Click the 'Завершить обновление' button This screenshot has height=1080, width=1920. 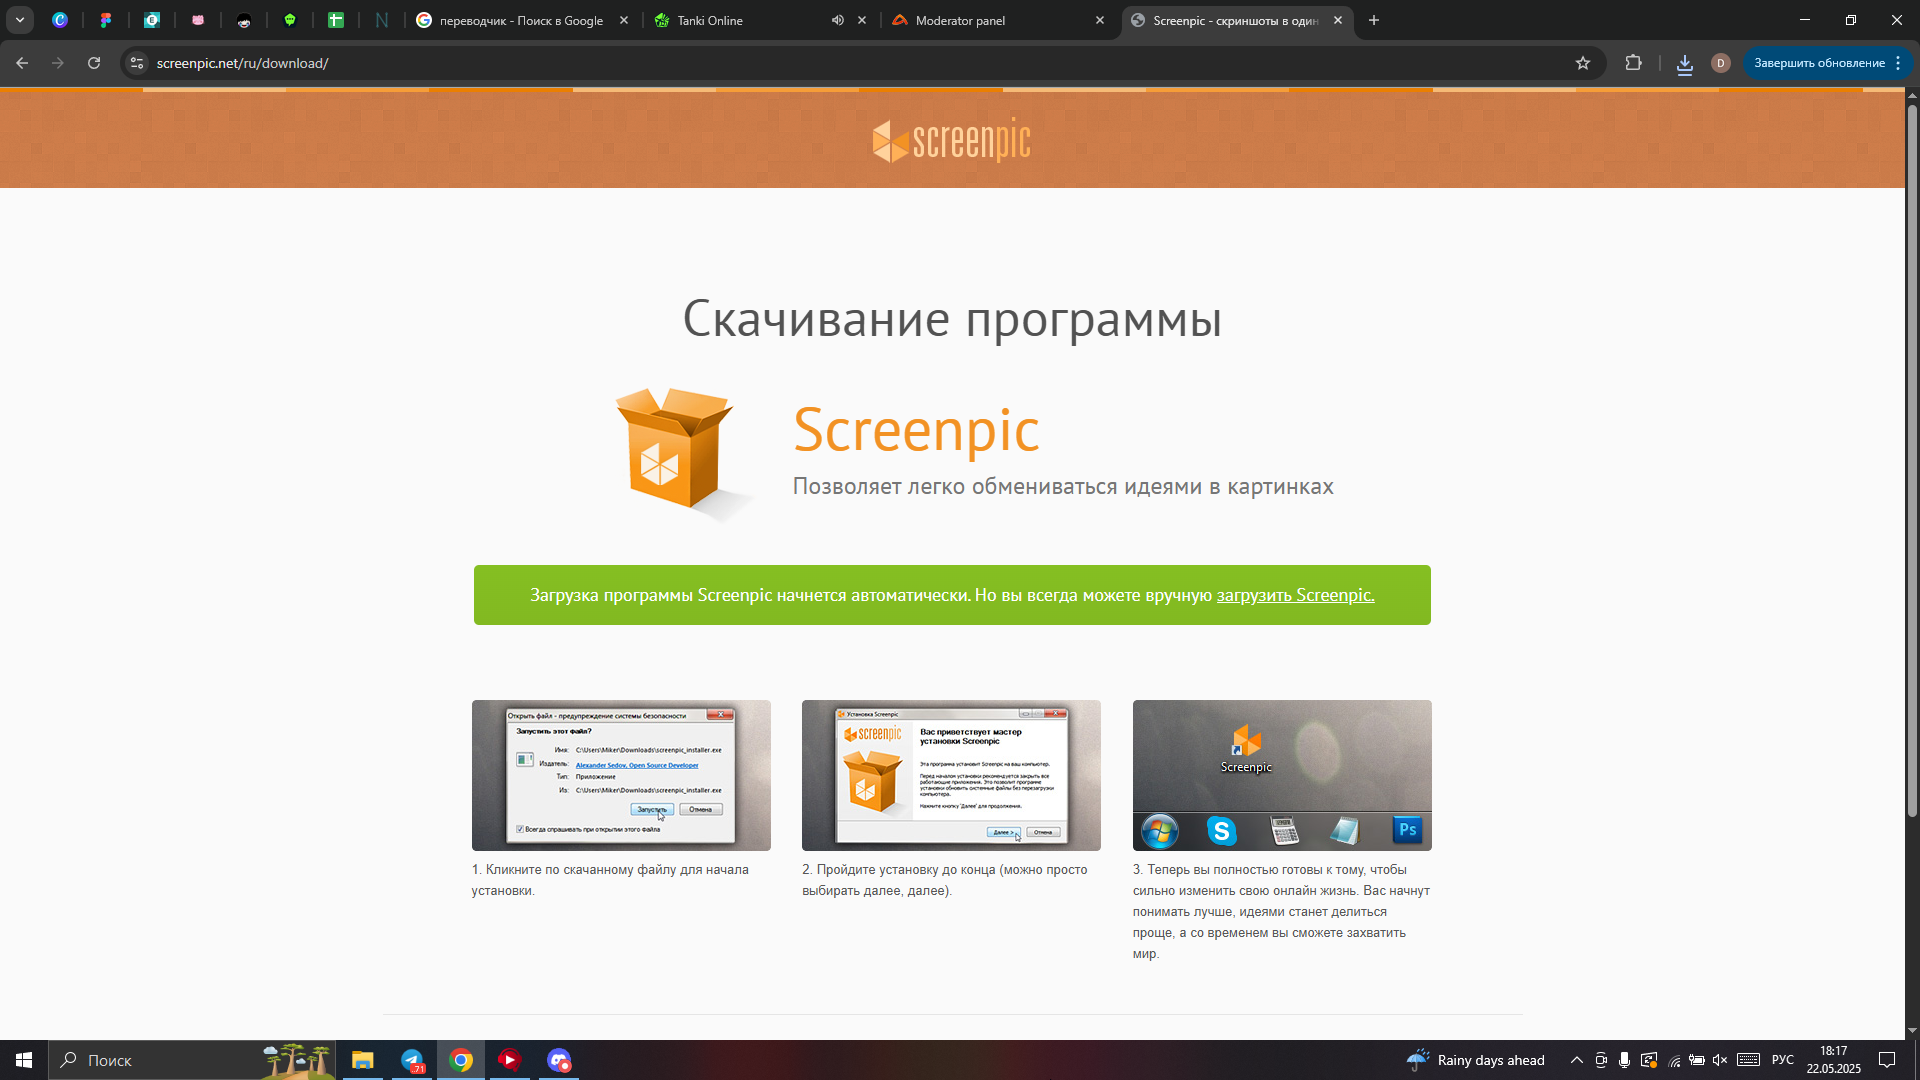pyautogui.click(x=1818, y=63)
